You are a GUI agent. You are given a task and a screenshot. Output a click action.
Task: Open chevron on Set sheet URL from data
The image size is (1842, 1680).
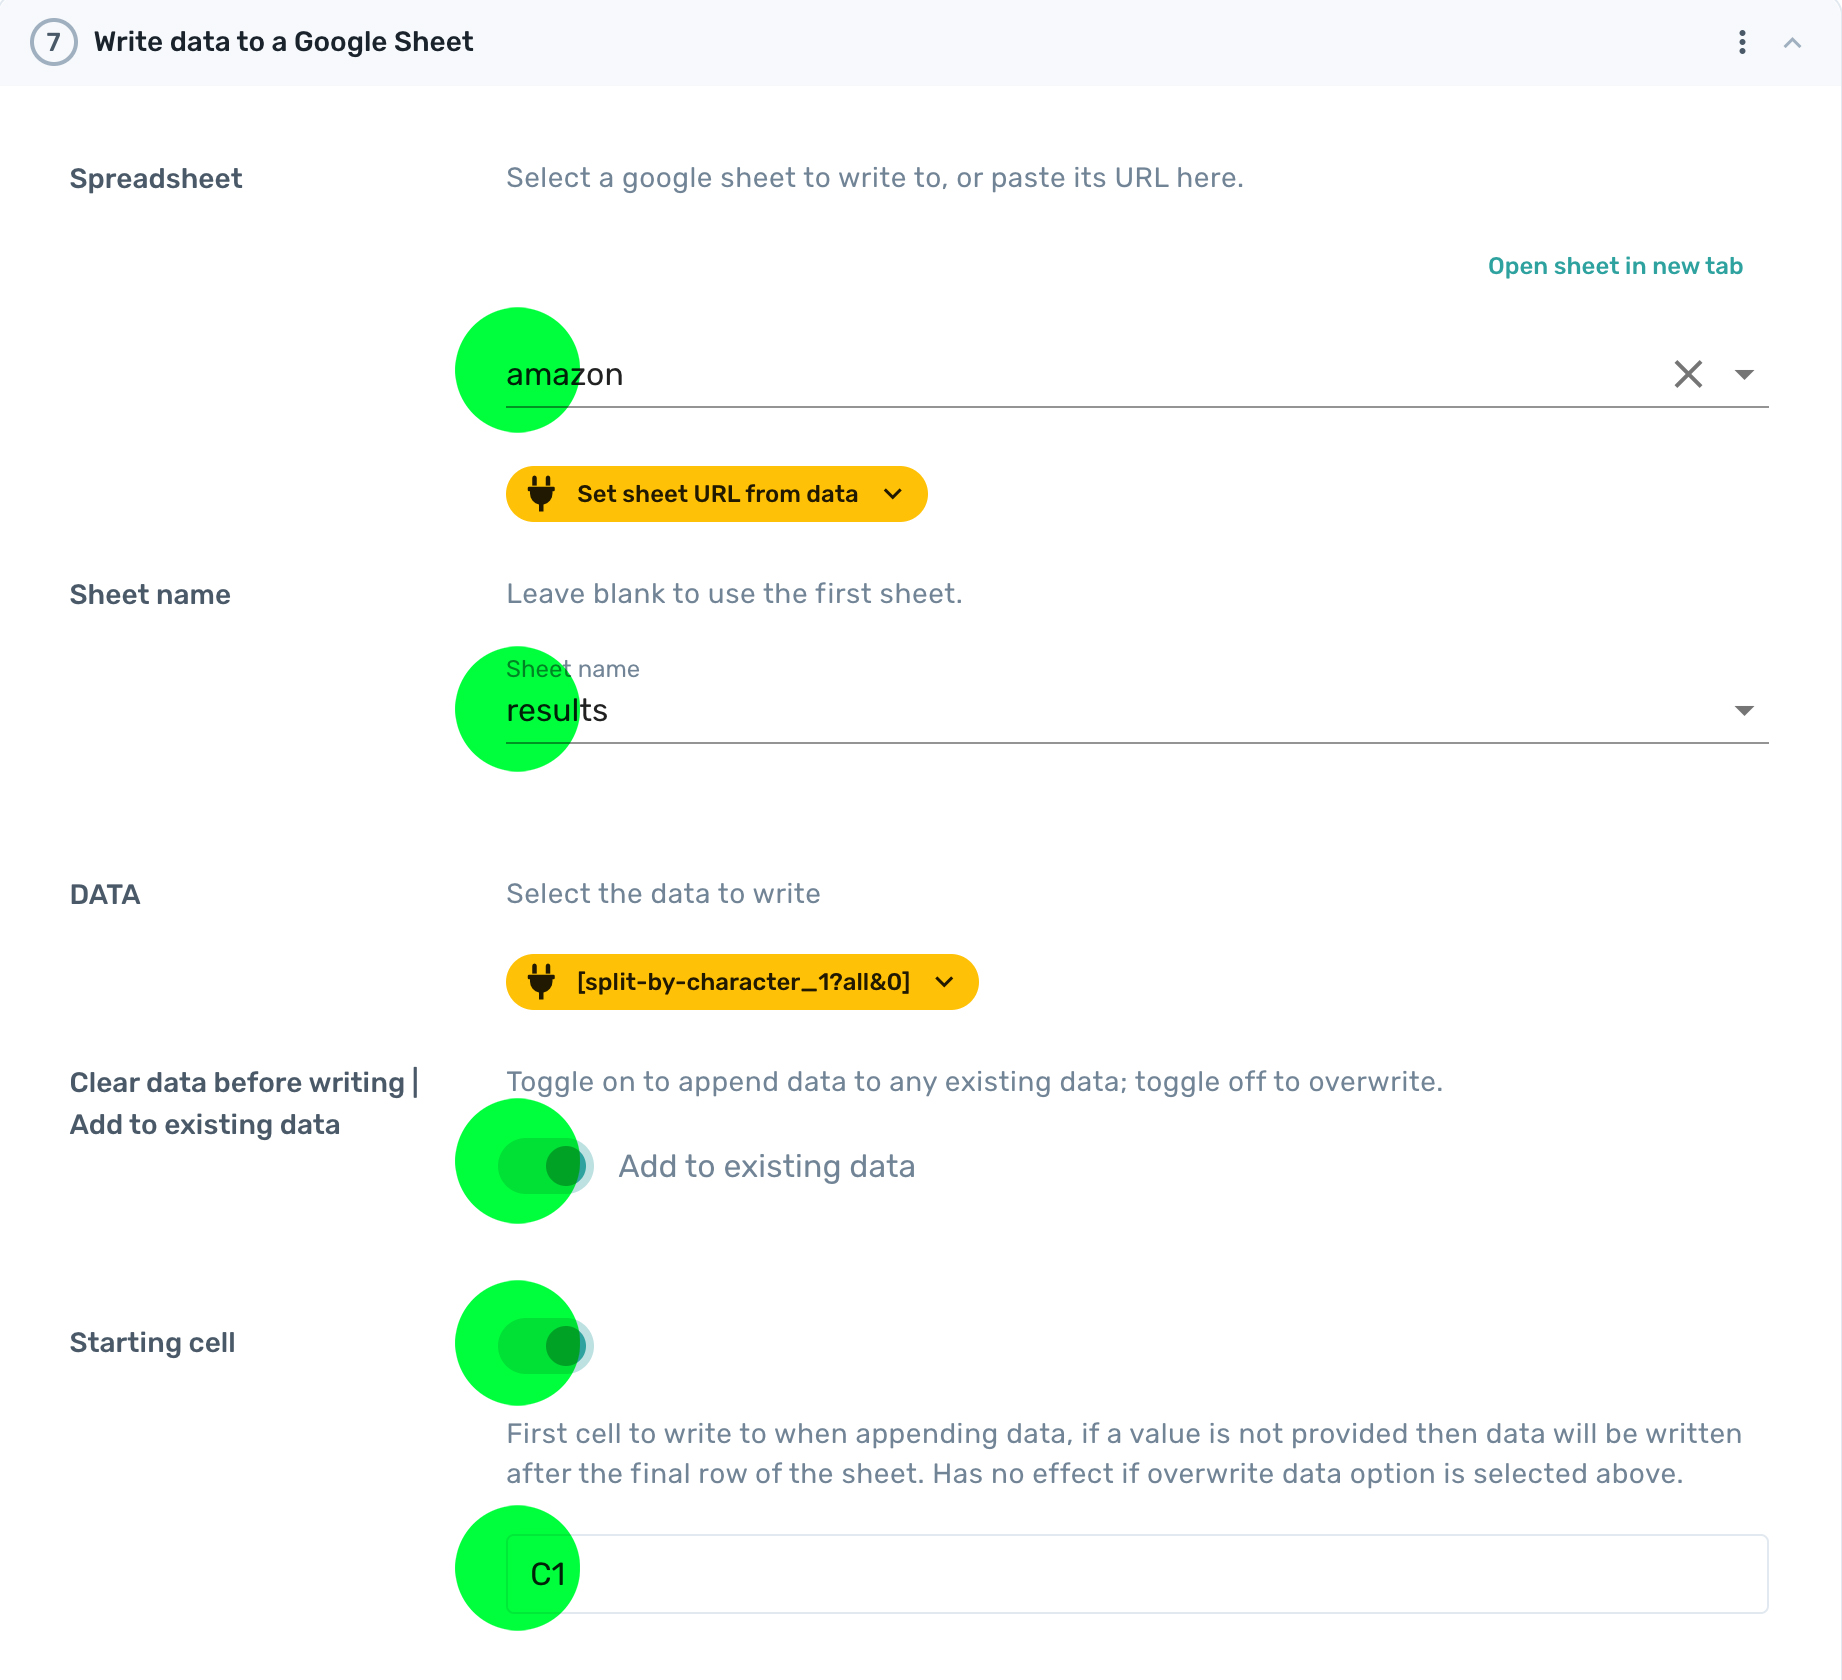893,494
